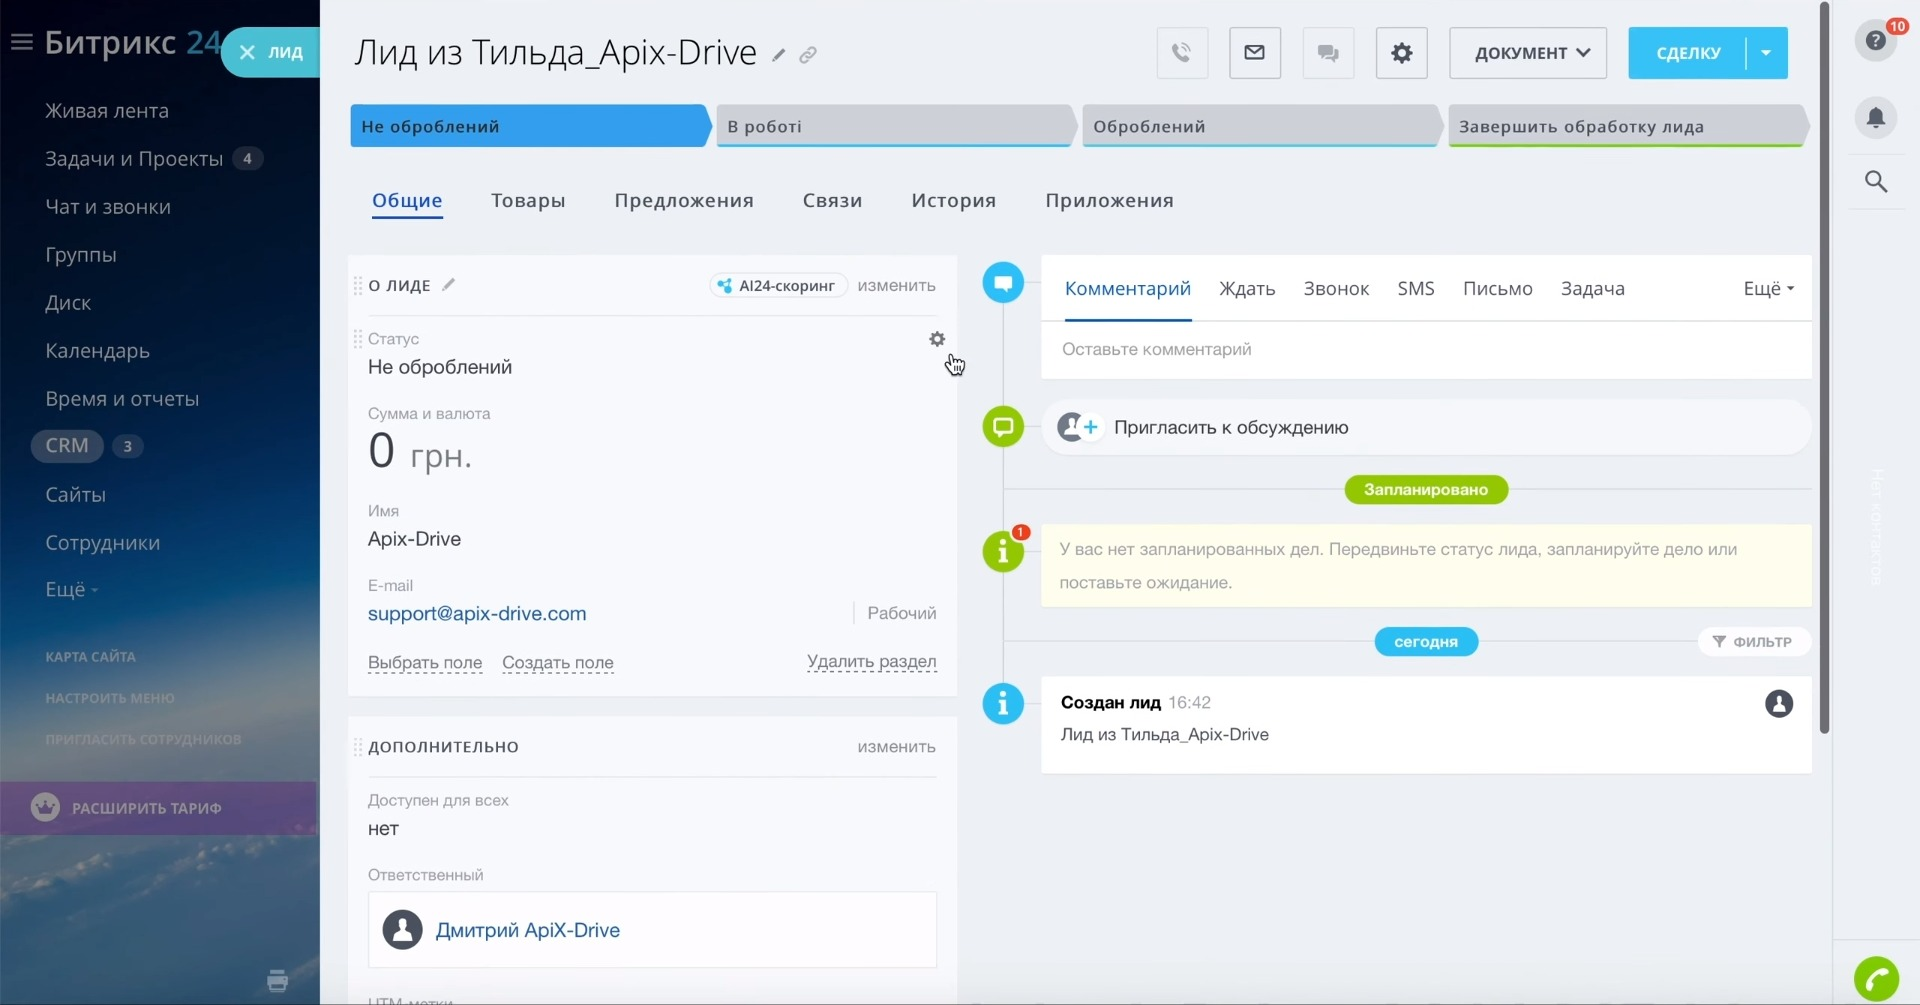Click the add person icon
1920x1005 pixels.
click(x=1079, y=427)
